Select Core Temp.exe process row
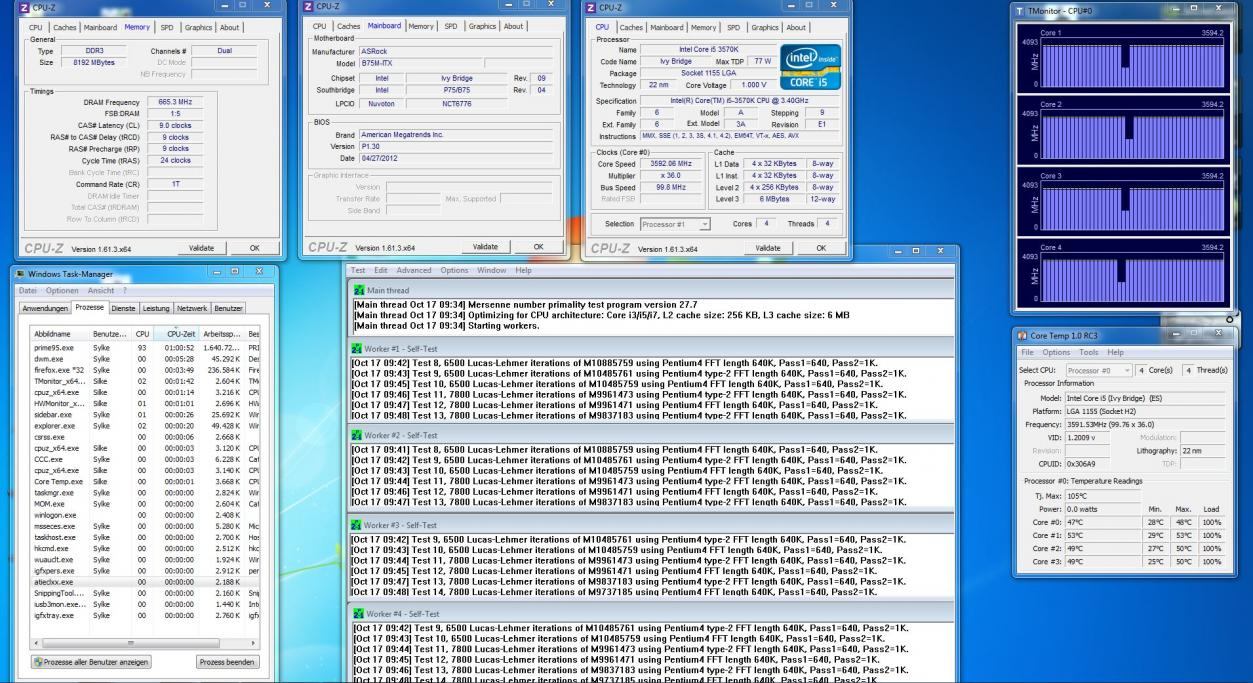The image size is (1253, 683). [x=145, y=481]
